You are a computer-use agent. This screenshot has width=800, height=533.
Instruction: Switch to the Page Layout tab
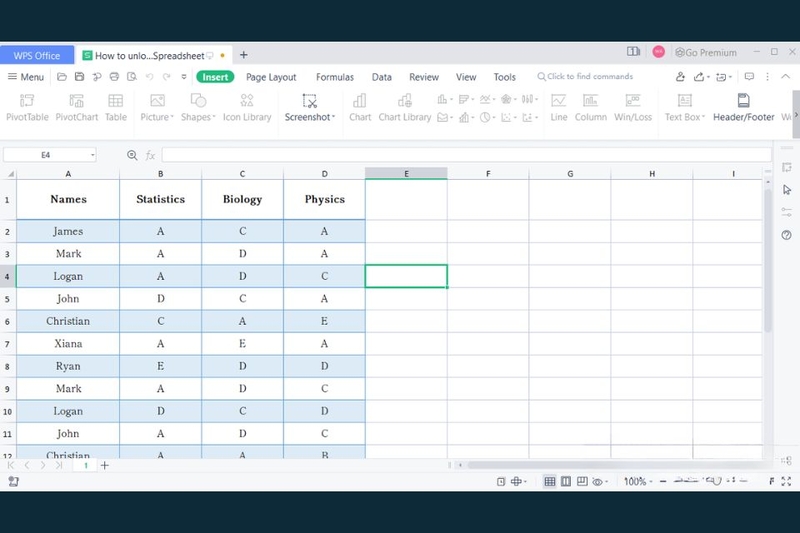[x=271, y=77]
